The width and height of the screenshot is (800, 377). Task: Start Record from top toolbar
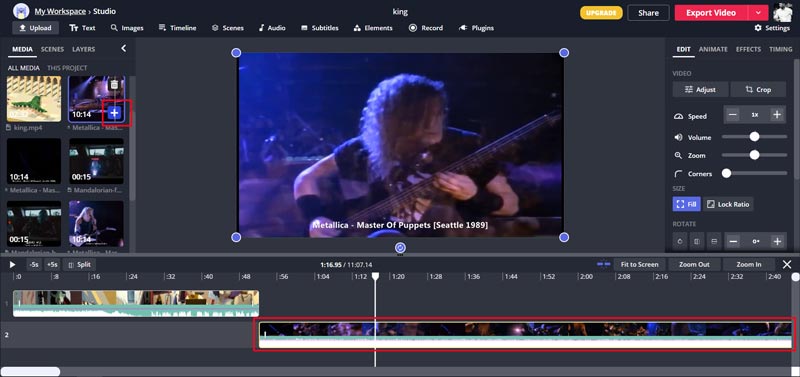point(426,28)
